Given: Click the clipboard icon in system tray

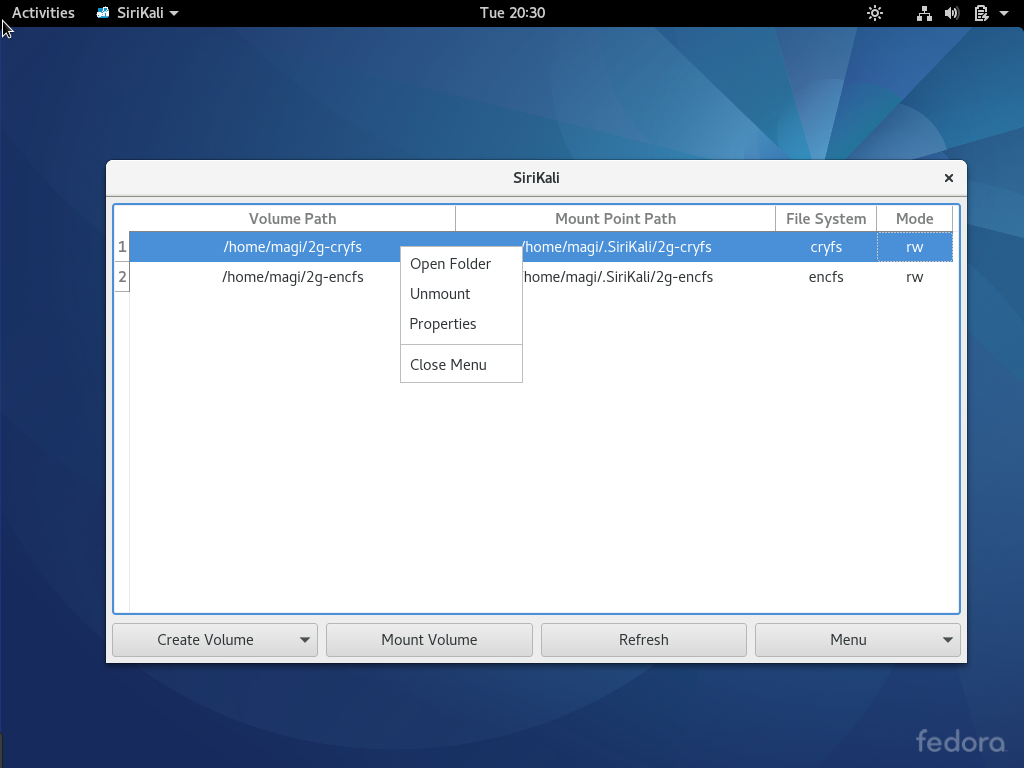Looking at the screenshot, I should (981, 13).
